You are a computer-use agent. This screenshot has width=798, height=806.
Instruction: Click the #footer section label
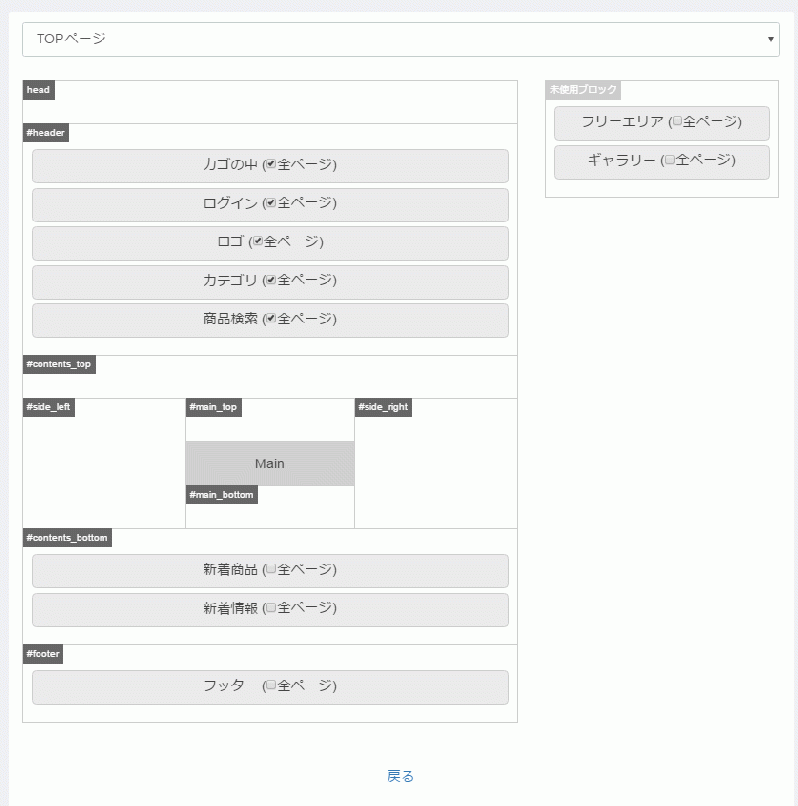click(x=43, y=654)
